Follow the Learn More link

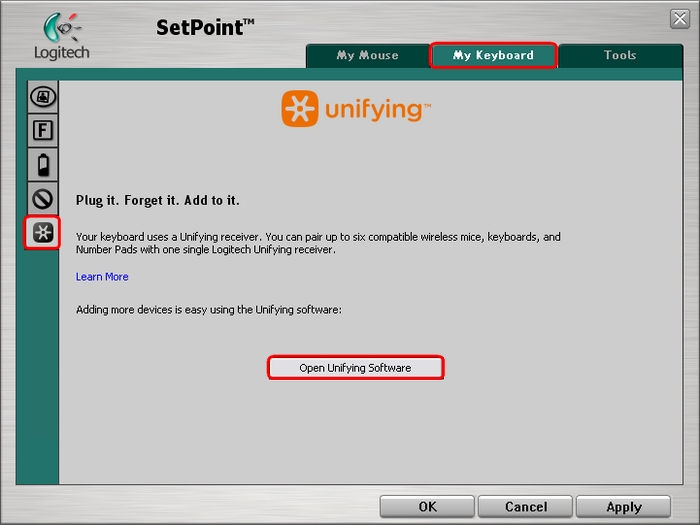tap(102, 277)
